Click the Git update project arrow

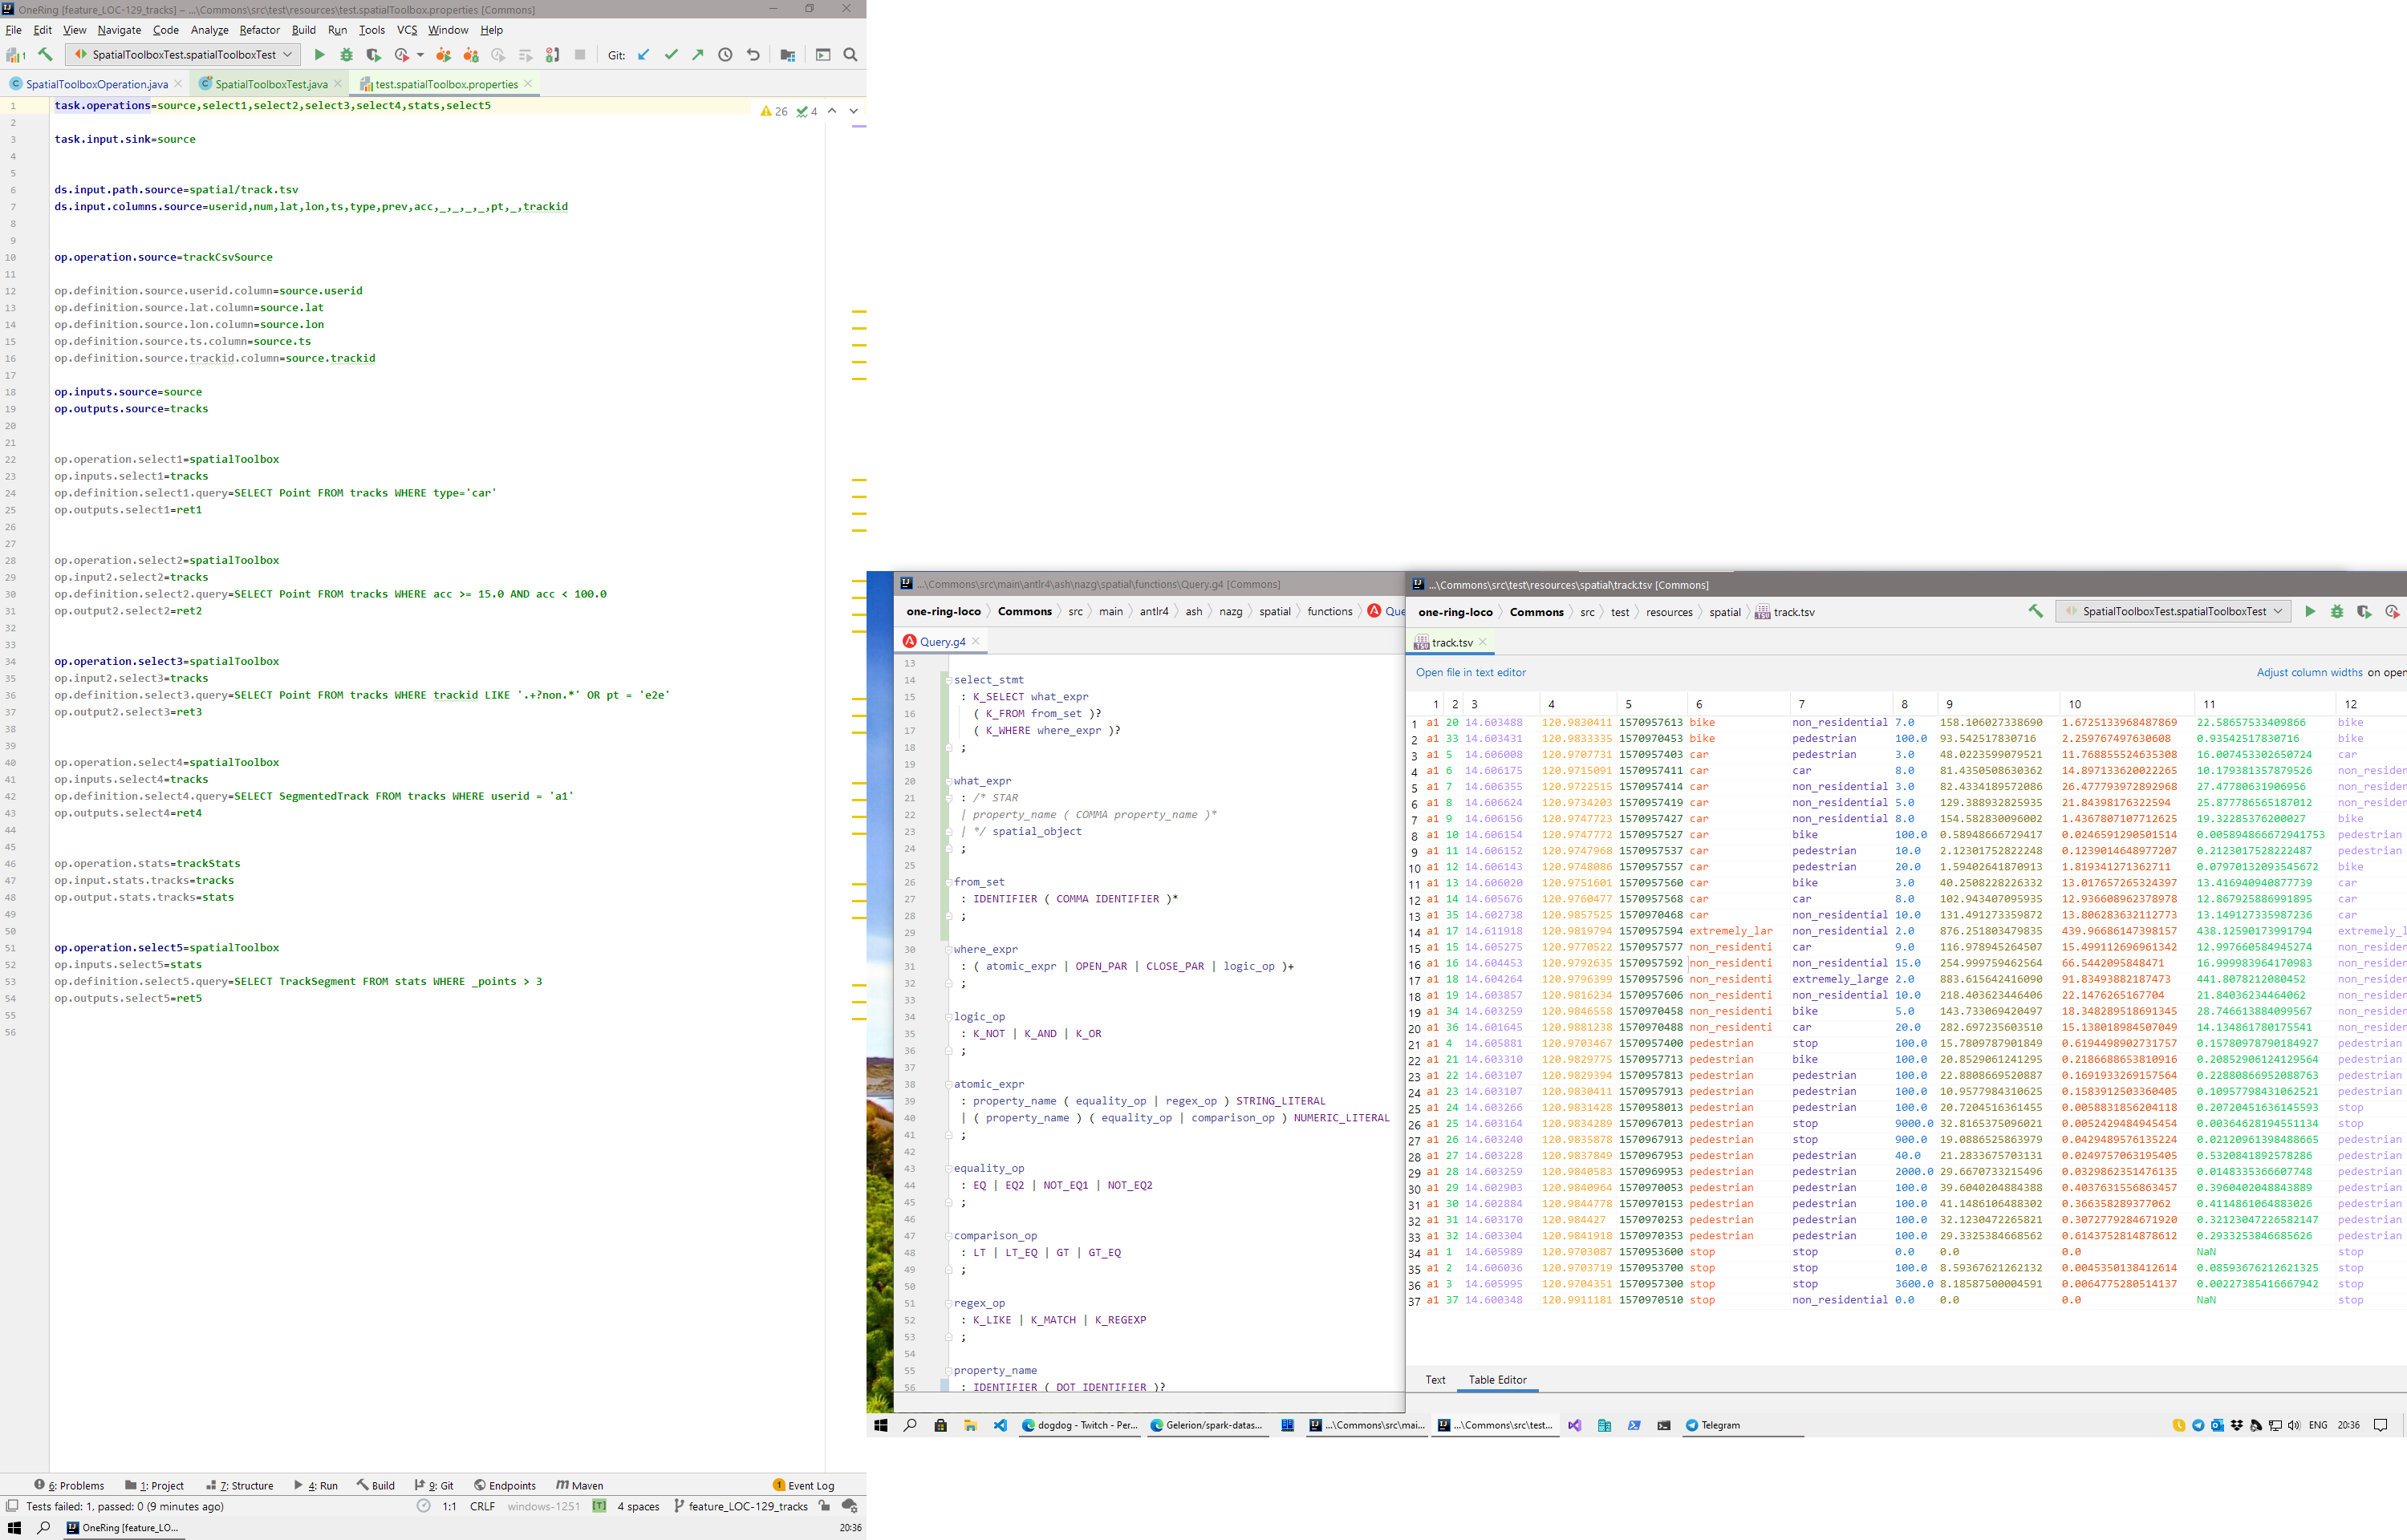tap(644, 55)
